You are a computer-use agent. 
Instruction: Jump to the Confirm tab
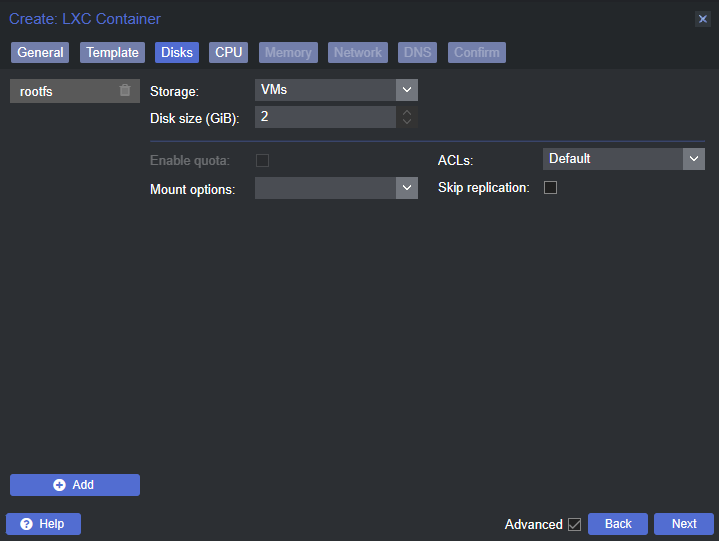pyautogui.click(x=477, y=52)
